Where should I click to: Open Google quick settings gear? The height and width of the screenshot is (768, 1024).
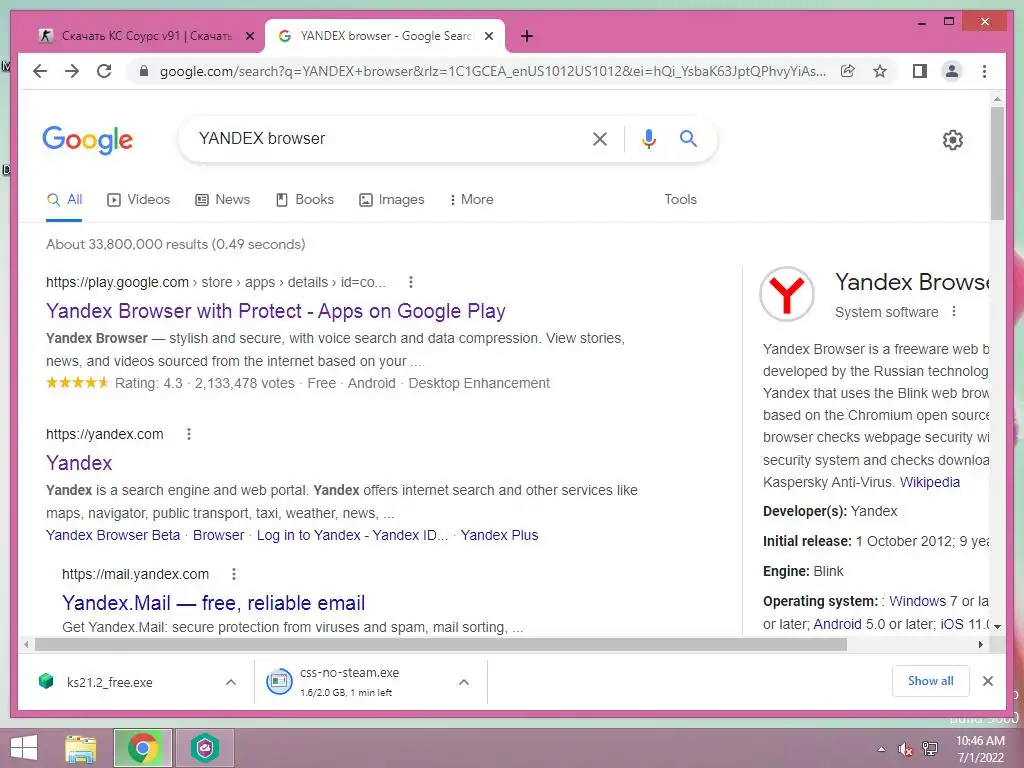pyautogui.click(x=953, y=140)
